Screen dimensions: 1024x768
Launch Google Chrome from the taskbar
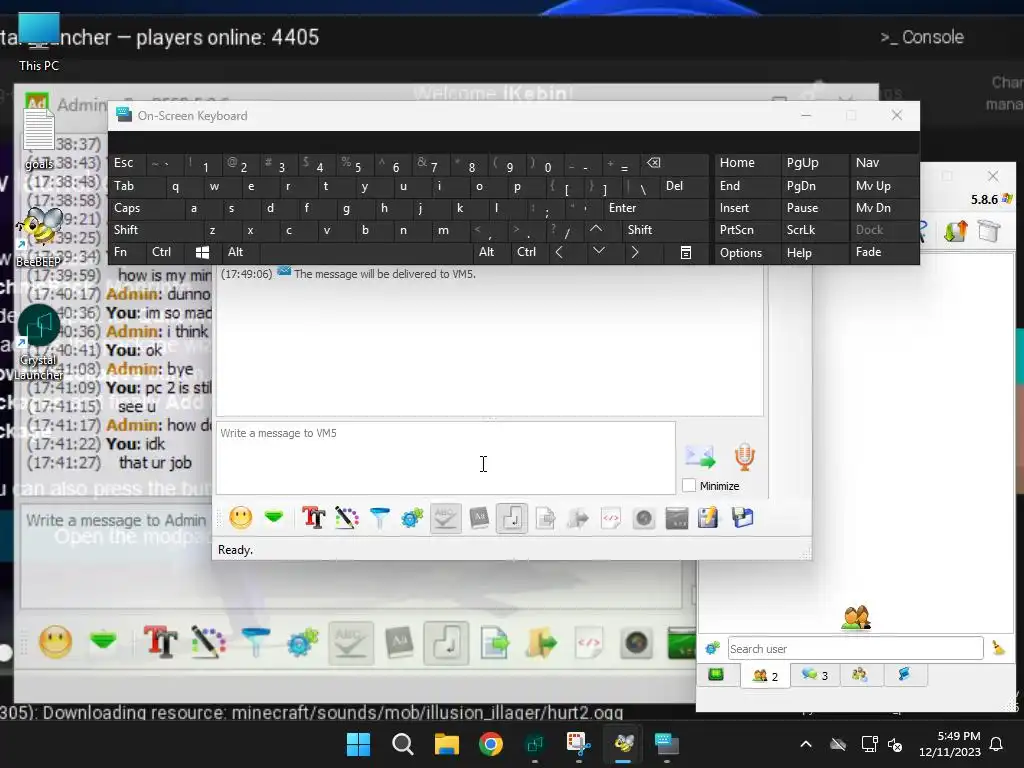coord(490,744)
